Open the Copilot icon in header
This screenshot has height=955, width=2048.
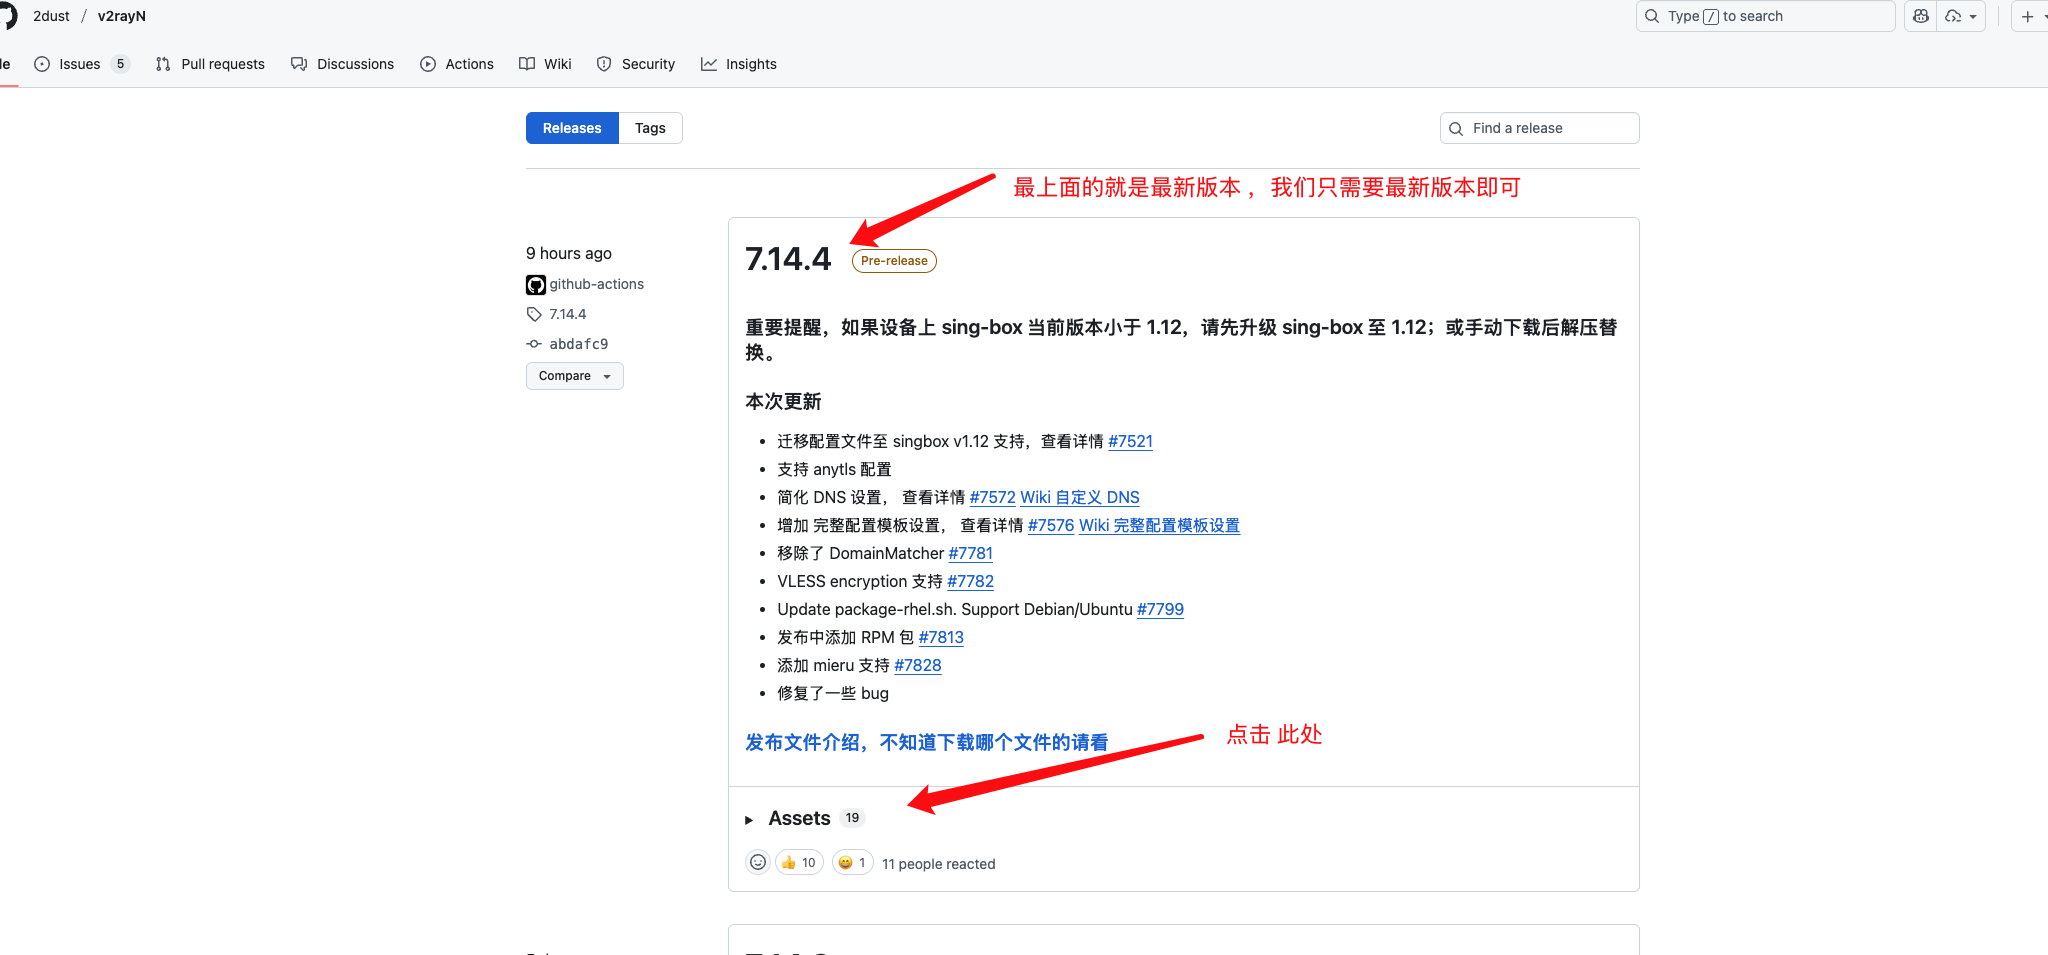tap(1921, 16)
